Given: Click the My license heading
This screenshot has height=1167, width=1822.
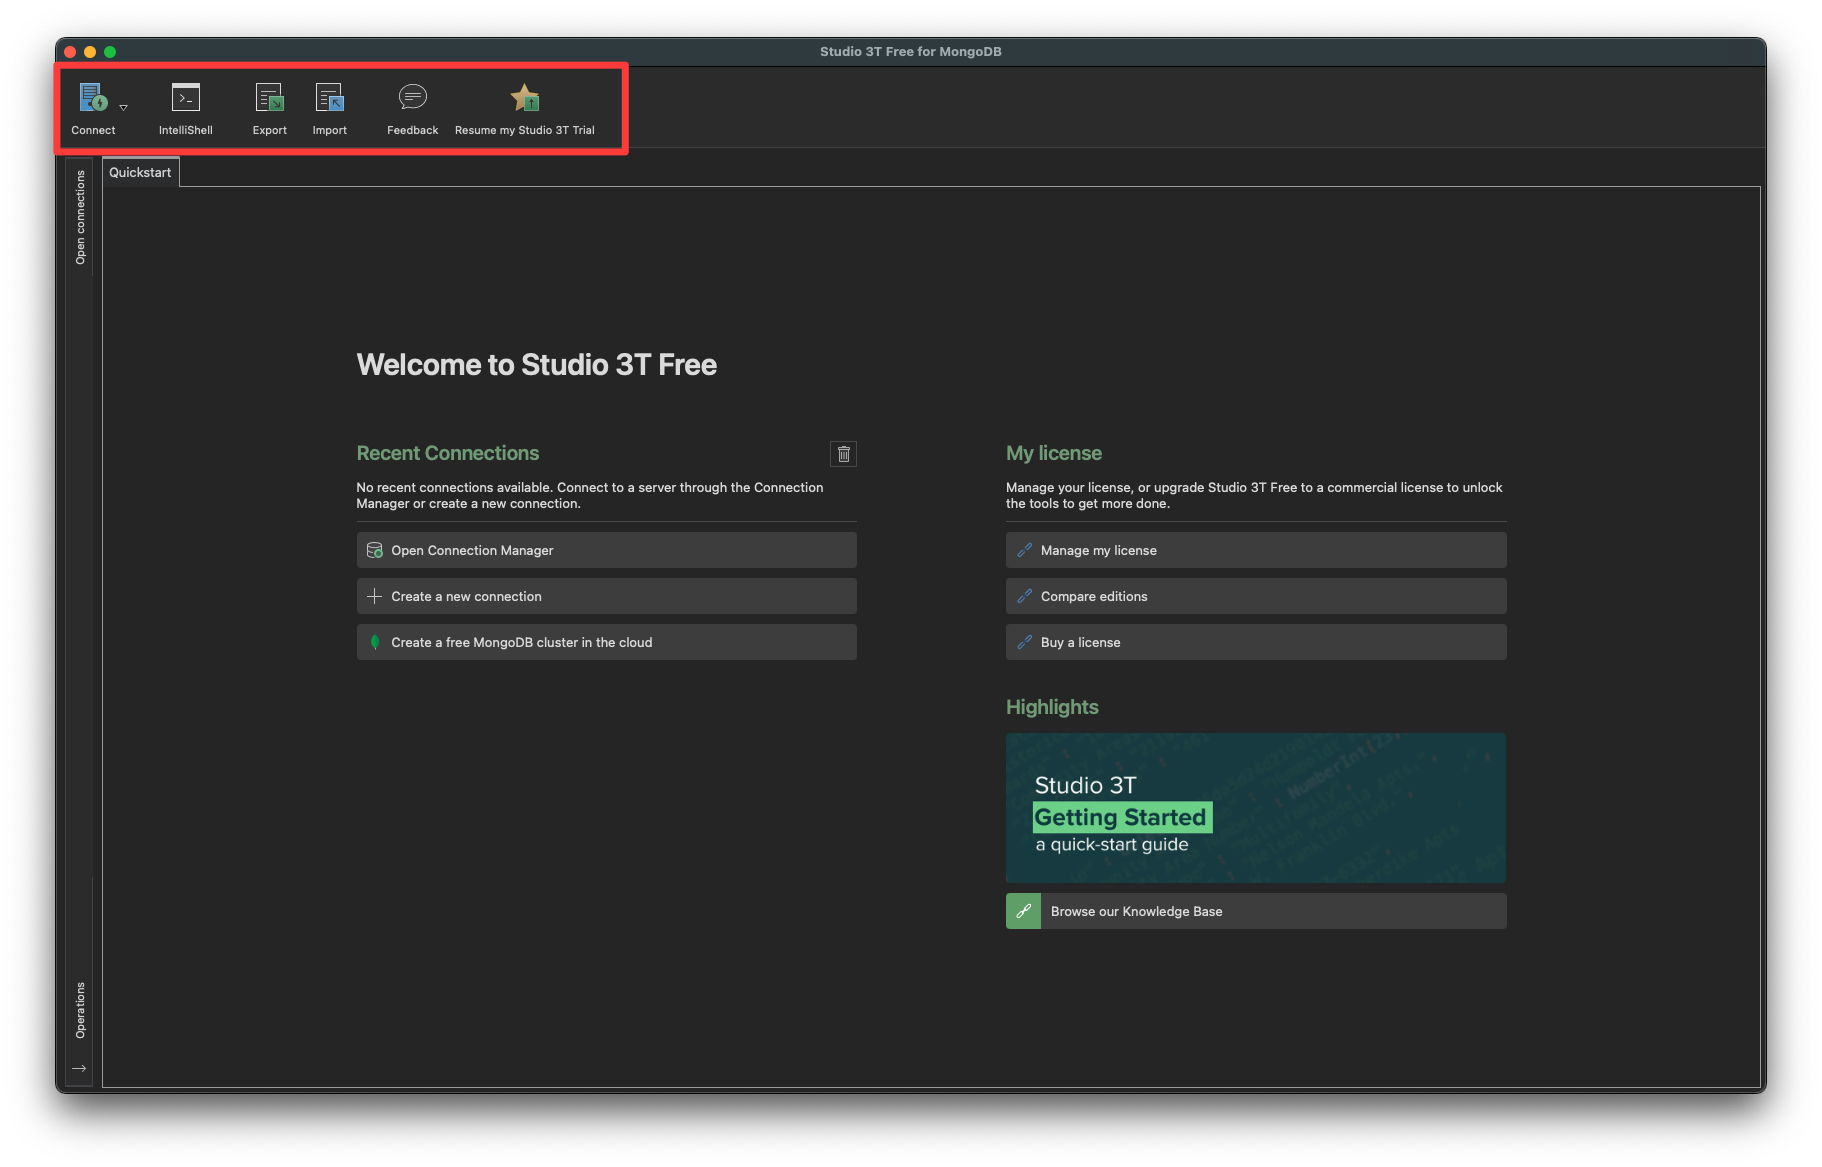Looking at the screenshot, I should coord(1054,453).
